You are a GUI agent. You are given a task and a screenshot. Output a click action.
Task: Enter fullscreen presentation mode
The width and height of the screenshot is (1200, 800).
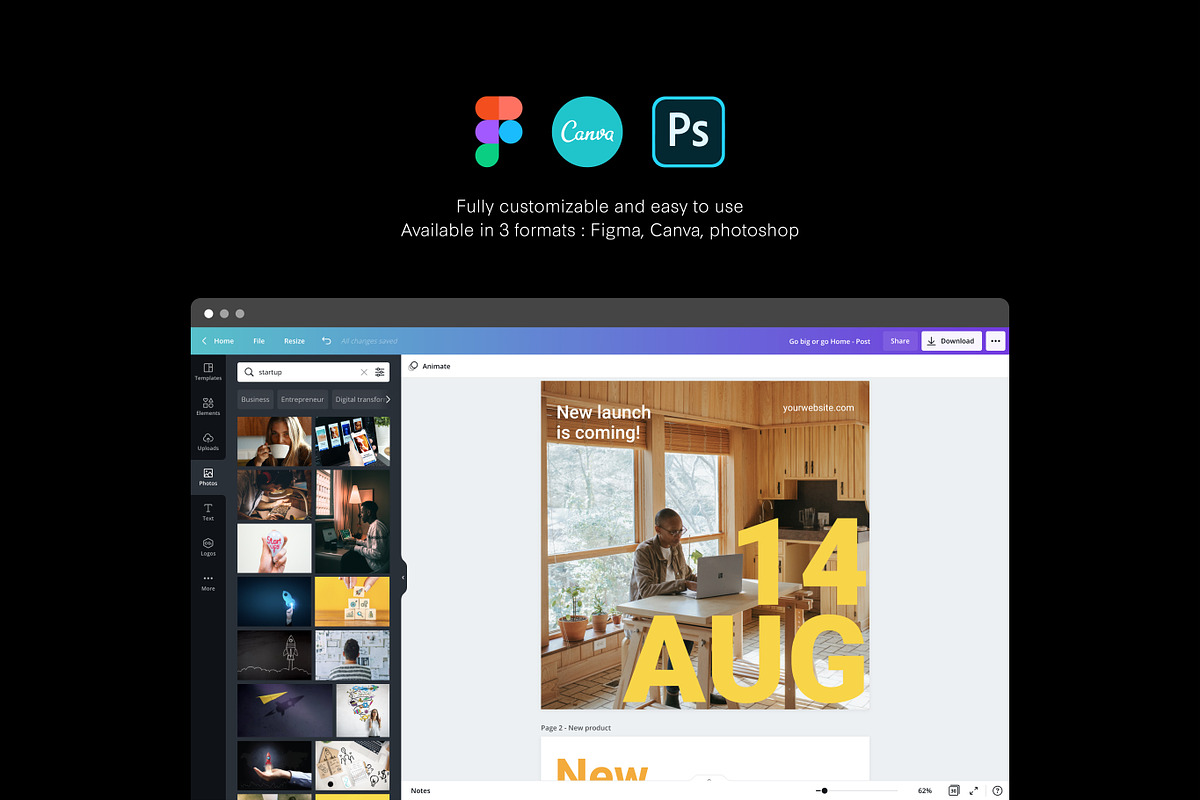coord(975,791)
